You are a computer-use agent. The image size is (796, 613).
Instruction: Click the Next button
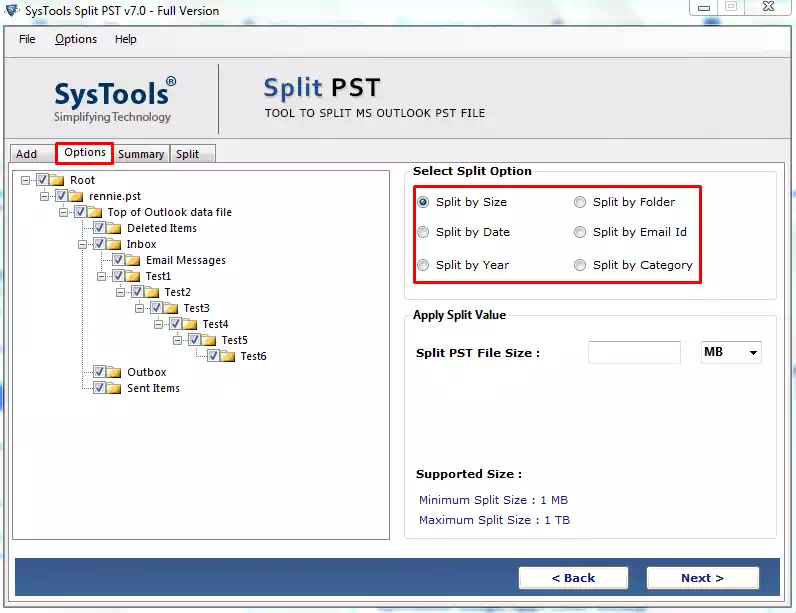(x=702, y=578)
